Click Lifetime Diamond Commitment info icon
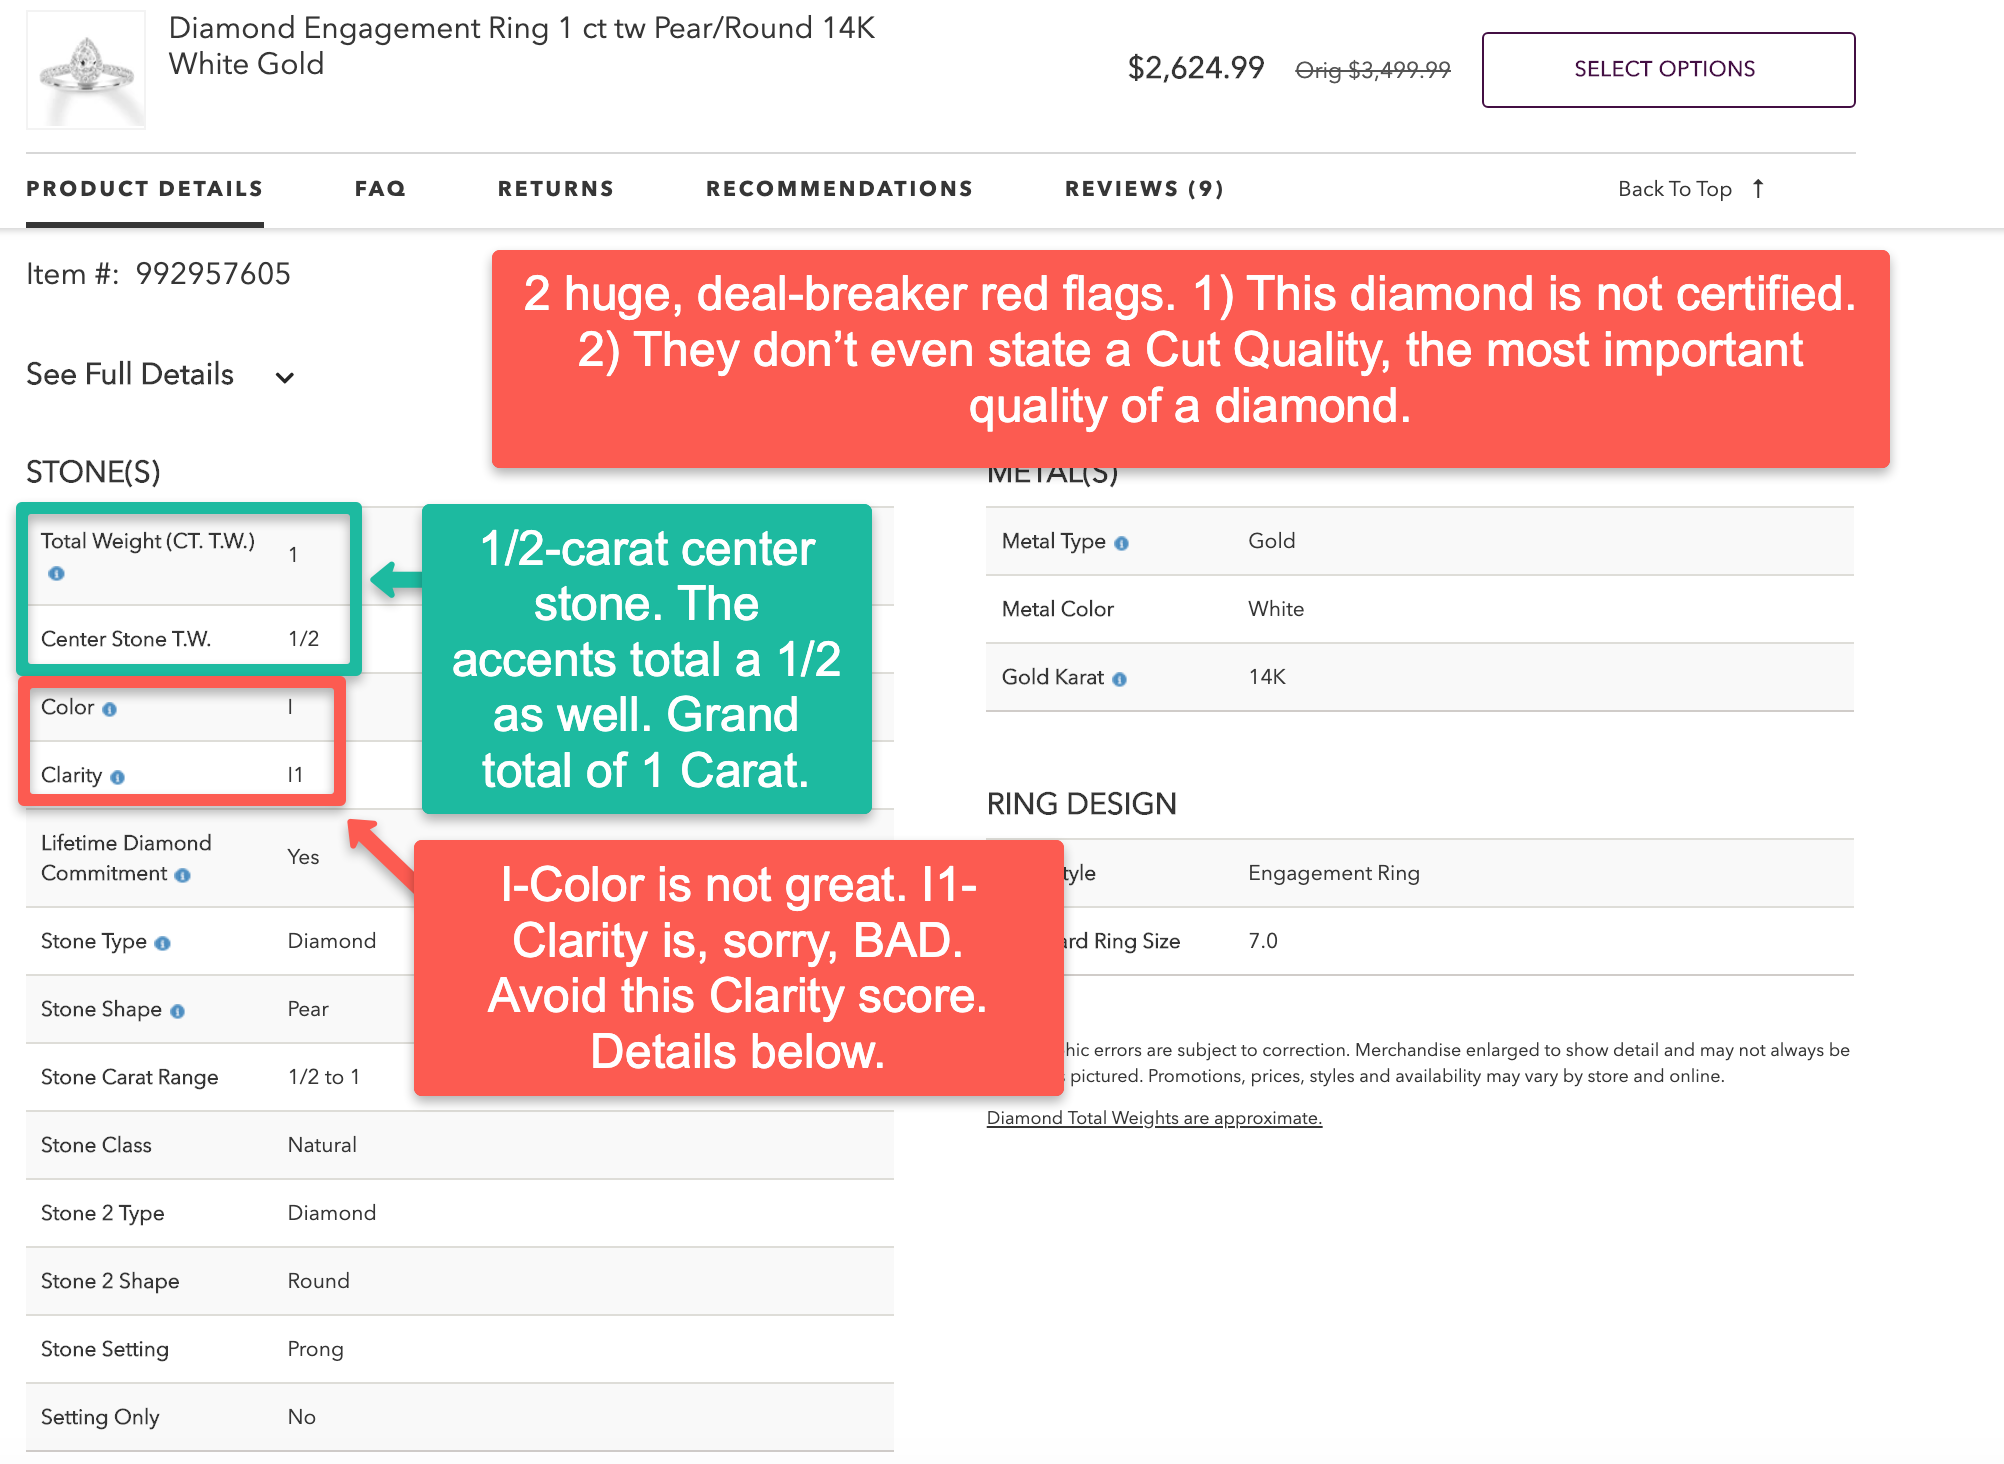The width and height of the screenshot is (2004, 1464). [182, 875]
